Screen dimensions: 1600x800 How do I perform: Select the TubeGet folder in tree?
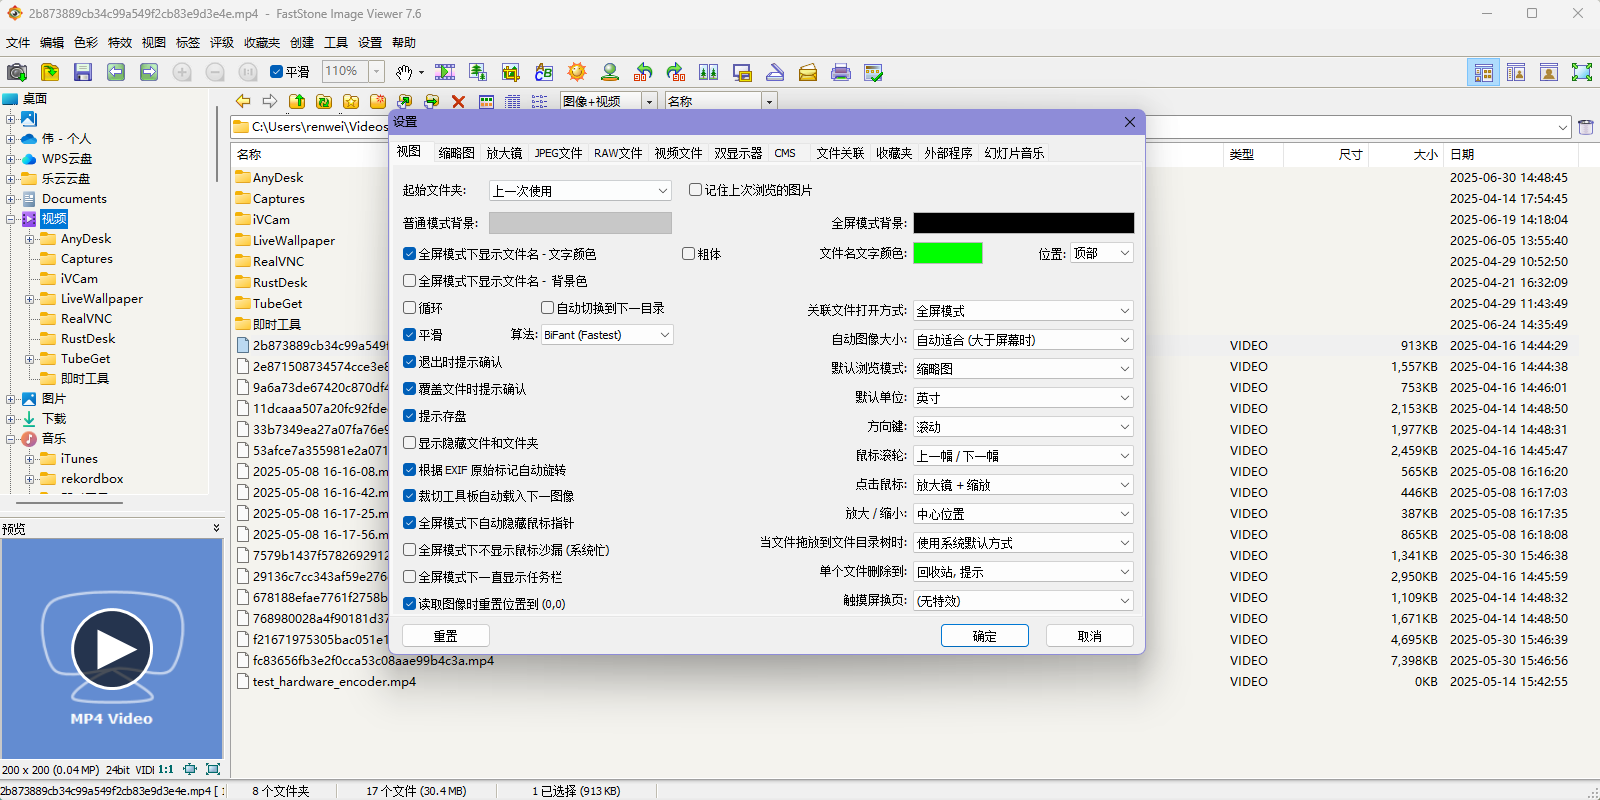85,359
